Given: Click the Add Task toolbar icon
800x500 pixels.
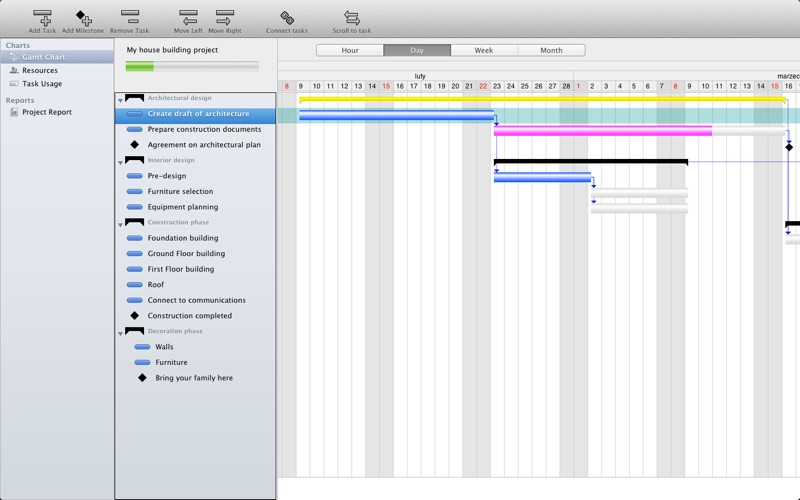Looking at the screenshot, I should pos(42,18).
